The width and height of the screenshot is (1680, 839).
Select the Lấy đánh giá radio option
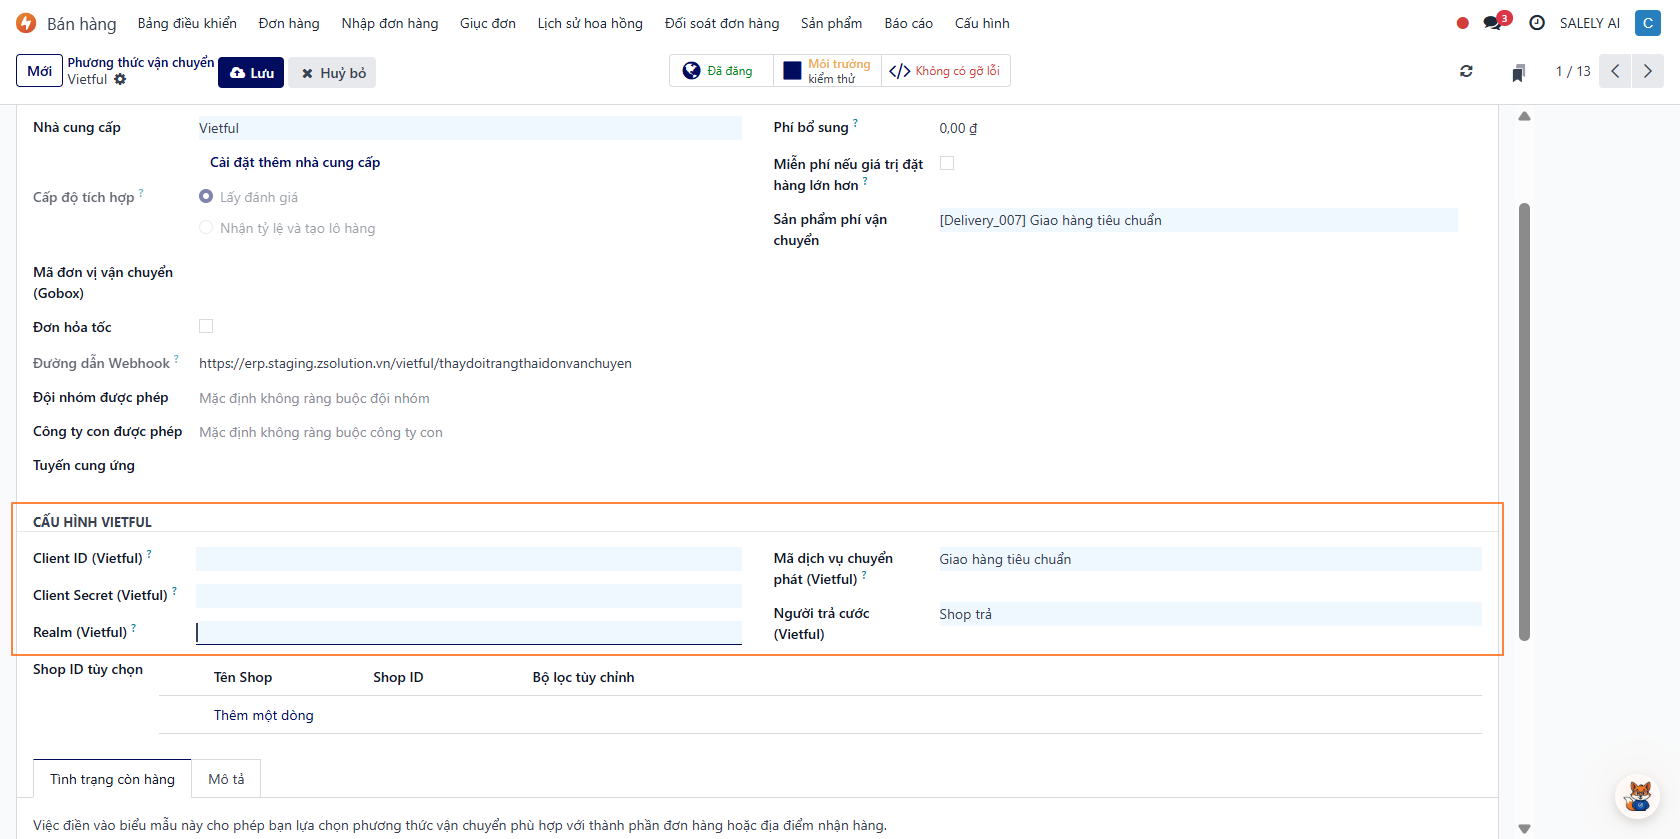pos(206,197)
